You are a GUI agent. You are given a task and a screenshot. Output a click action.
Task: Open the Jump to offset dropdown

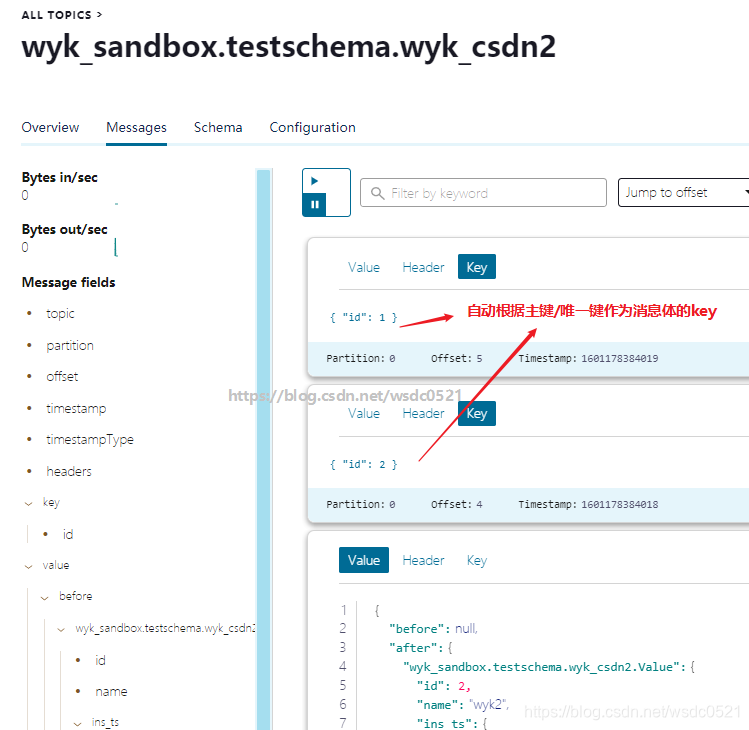684,193
